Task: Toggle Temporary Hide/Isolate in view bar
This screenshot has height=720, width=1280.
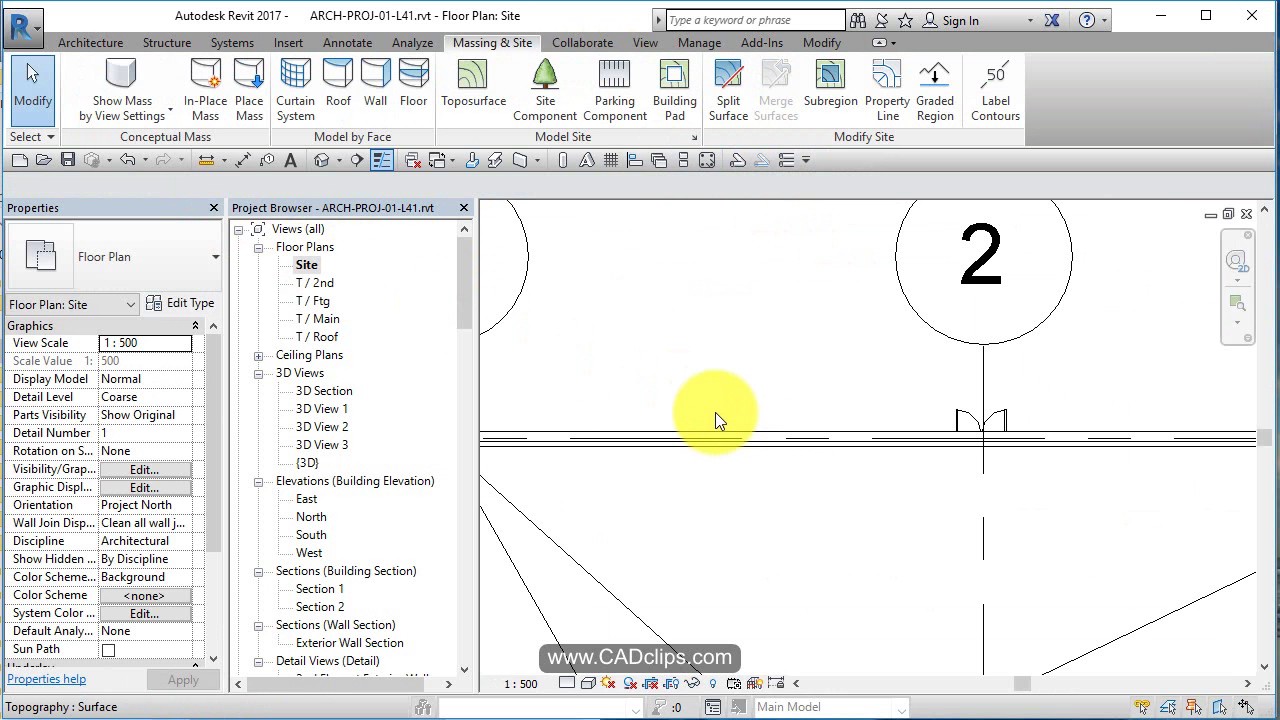Action: tap(692, 683)
